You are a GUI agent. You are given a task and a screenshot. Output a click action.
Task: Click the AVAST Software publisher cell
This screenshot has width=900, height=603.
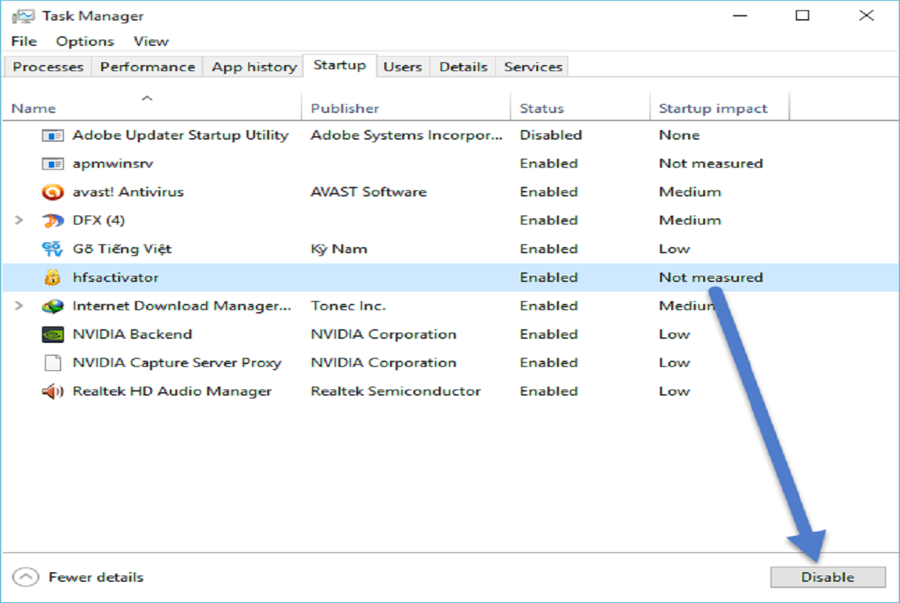pyautogui.click(x=368, y=192)
